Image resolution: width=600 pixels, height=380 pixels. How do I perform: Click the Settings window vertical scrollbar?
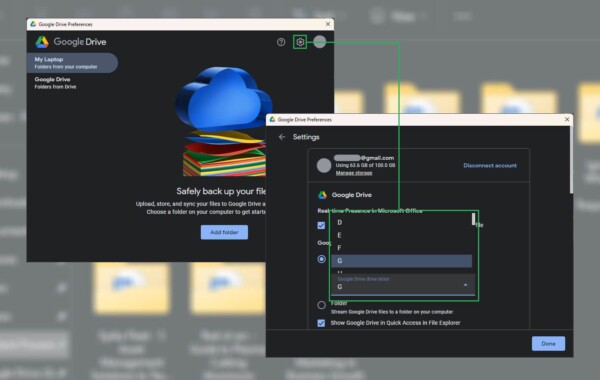(571, 160)
